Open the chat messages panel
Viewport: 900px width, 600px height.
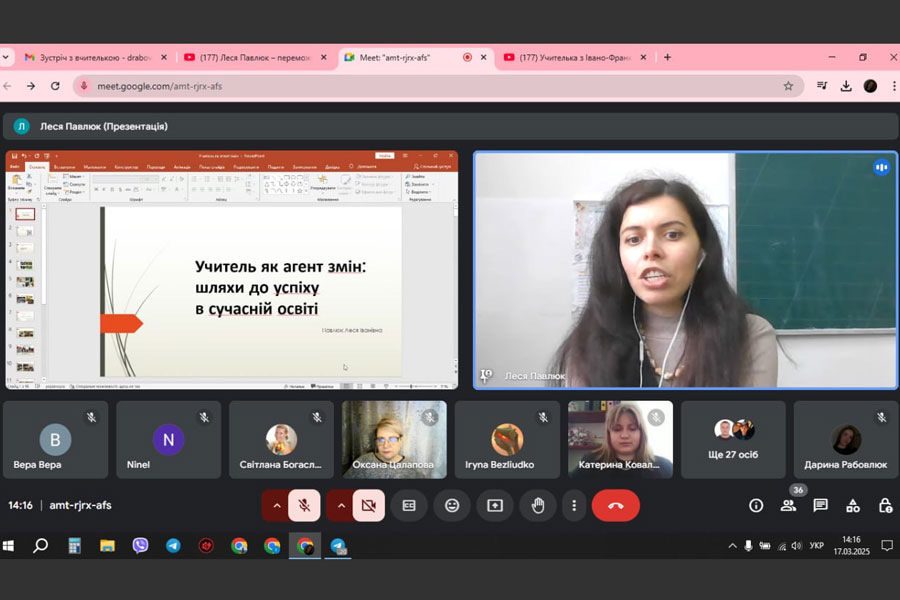[820, 506]
